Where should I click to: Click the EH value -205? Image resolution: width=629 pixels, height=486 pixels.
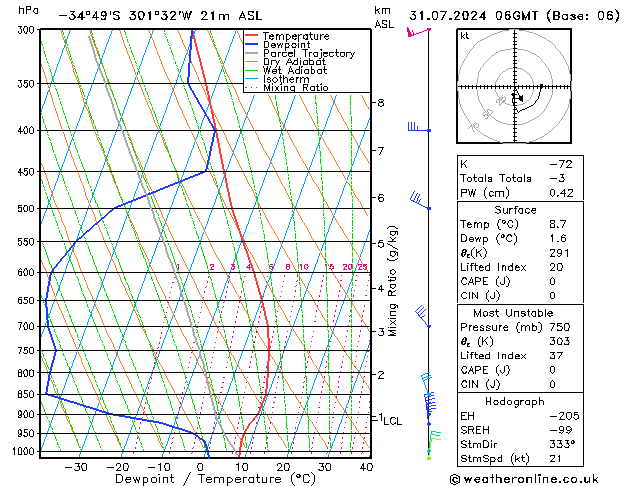coord(564,416)
